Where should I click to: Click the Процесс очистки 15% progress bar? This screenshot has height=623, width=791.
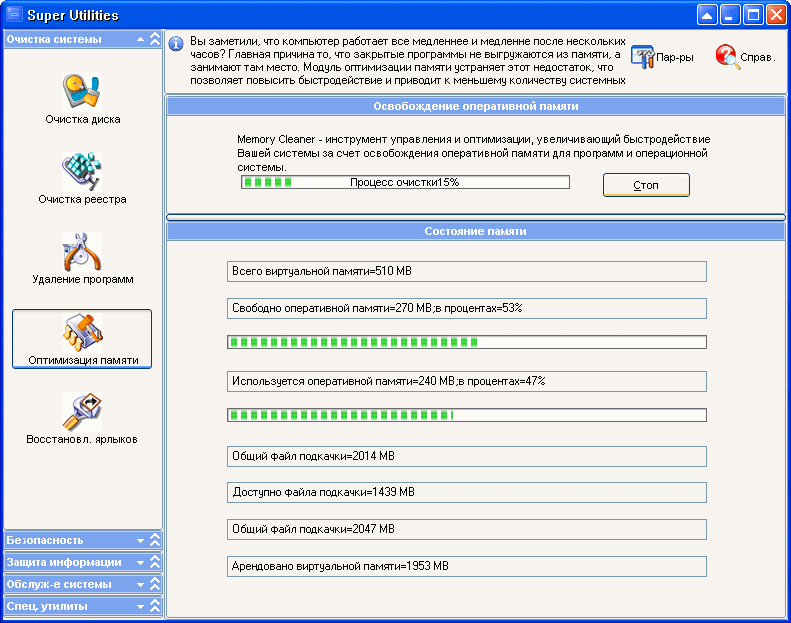pos(406,182)
